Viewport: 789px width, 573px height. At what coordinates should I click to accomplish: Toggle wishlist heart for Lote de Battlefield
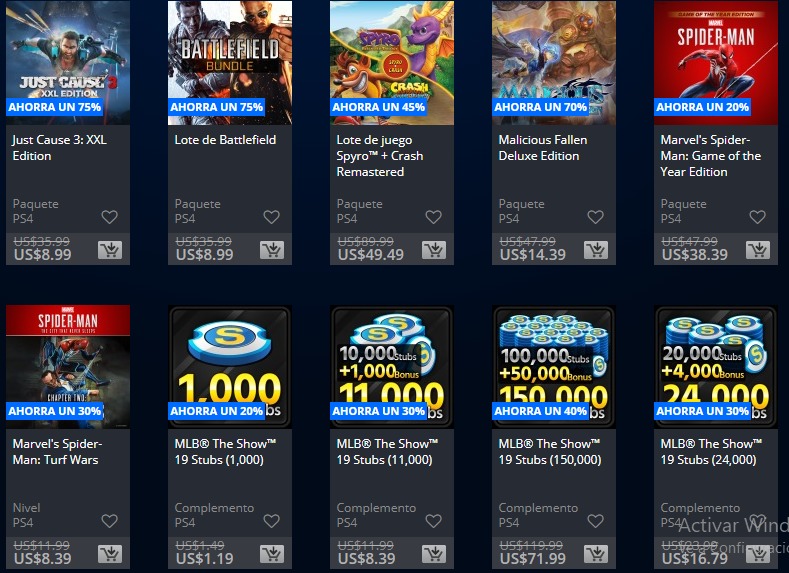[271, 217]
